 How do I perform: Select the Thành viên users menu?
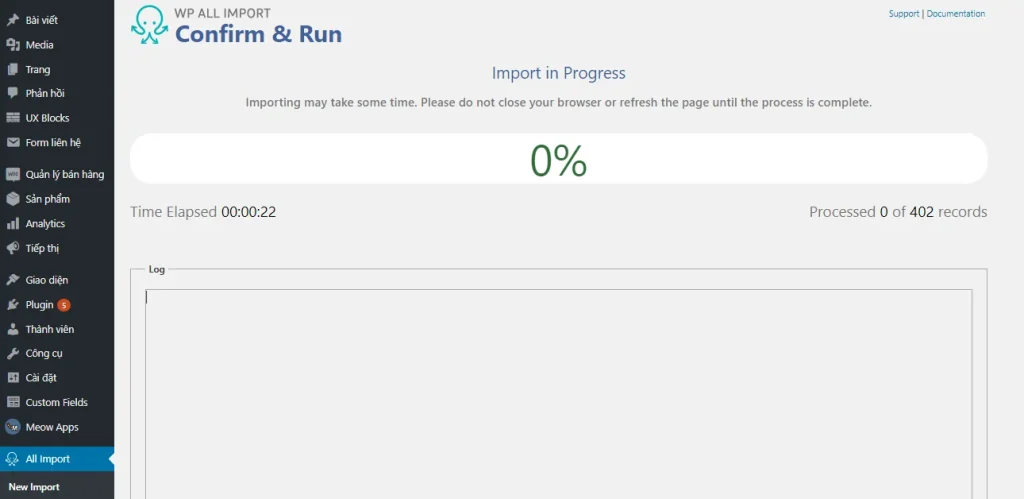[57, 329]
